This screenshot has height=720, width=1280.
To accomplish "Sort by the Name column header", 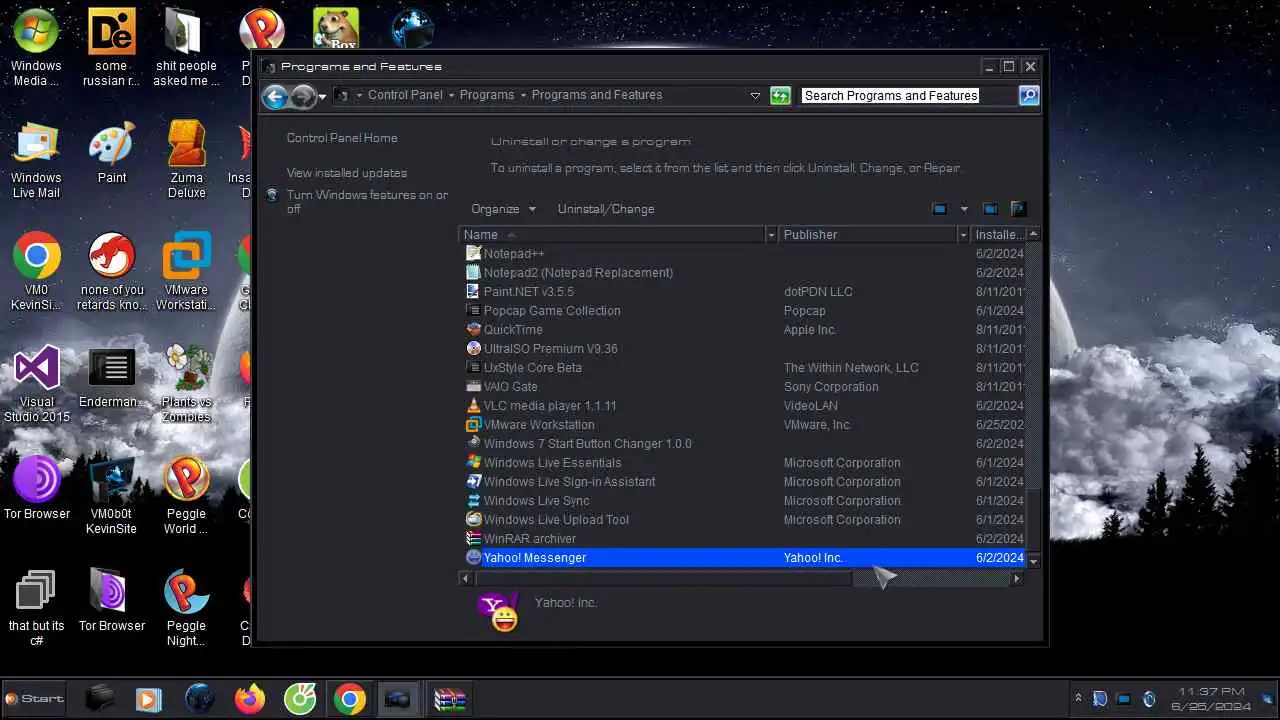I will [x=611, y=235].
